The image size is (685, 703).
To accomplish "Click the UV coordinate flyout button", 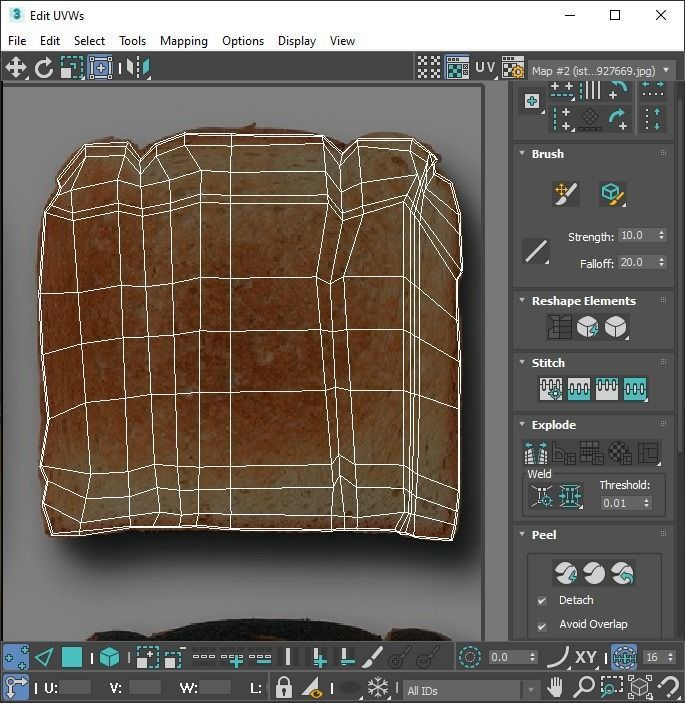I will pyautogui.click(x=485, y=68).
